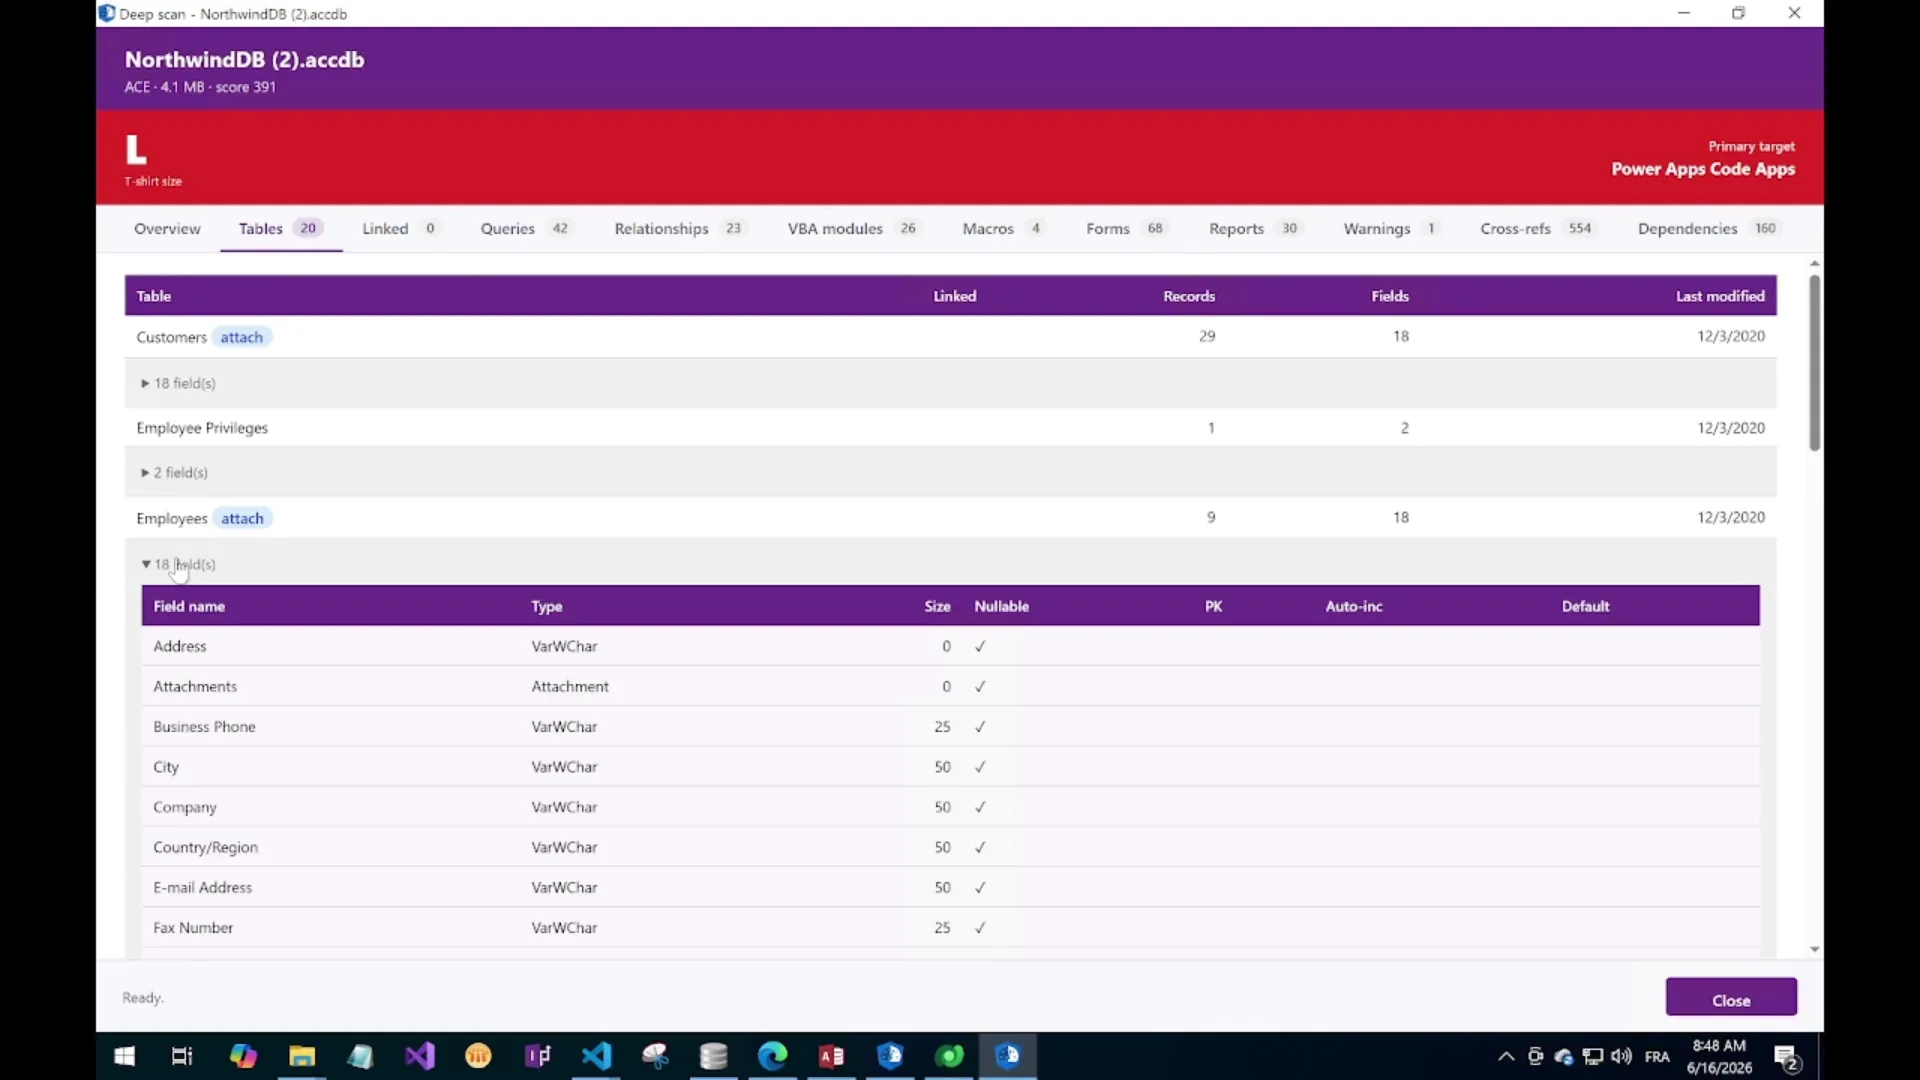This screenshot has height=1080, width=1920.
Task: Open the orange round taskbar app
Action: pyautogui.click(x=479, y=1056)
